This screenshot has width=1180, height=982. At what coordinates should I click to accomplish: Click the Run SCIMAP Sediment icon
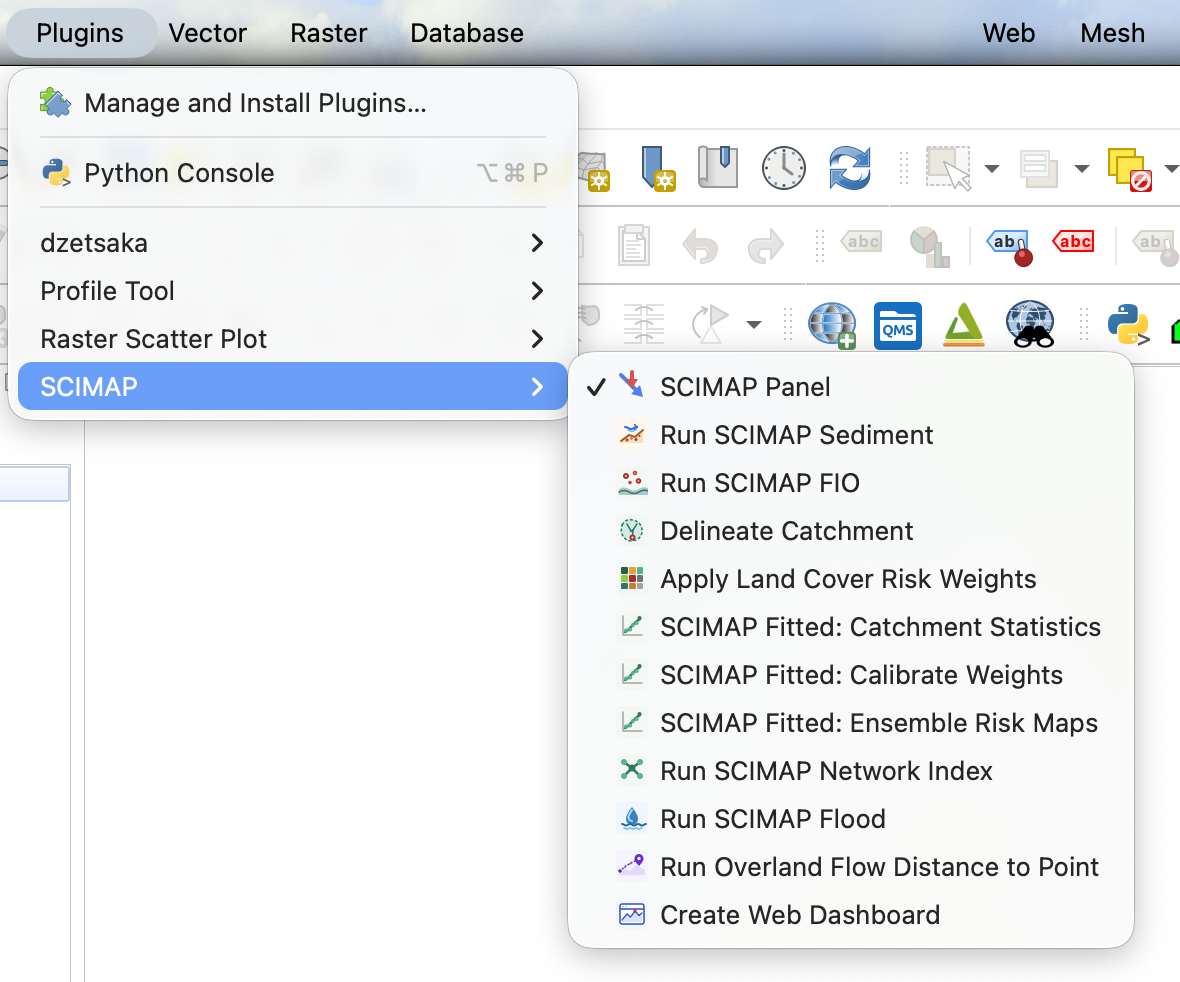click(632, 434)
